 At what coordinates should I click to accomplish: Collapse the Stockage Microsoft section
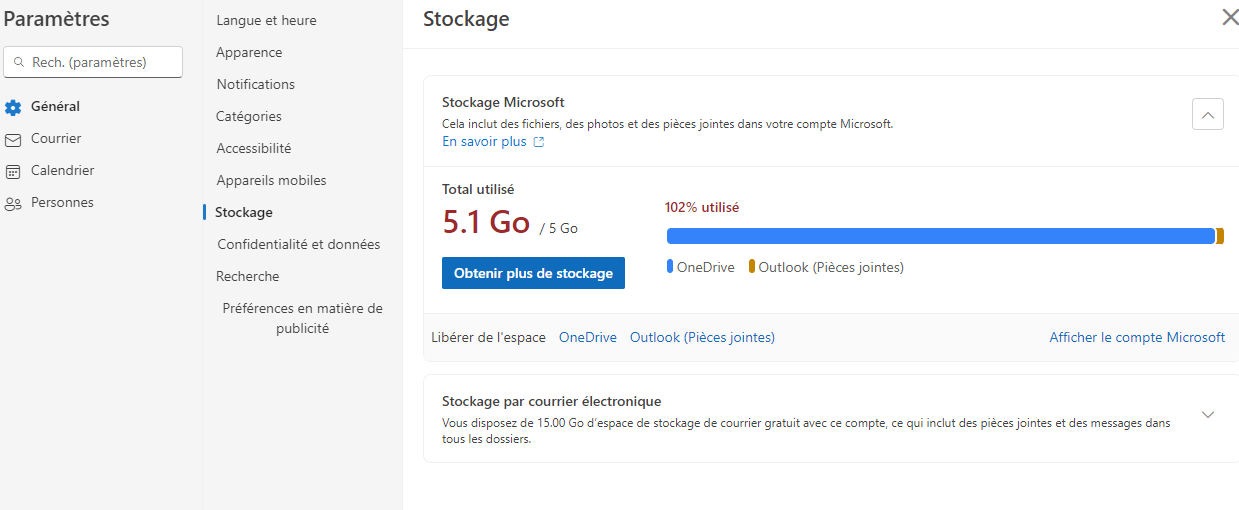[x=1208, y=115]
